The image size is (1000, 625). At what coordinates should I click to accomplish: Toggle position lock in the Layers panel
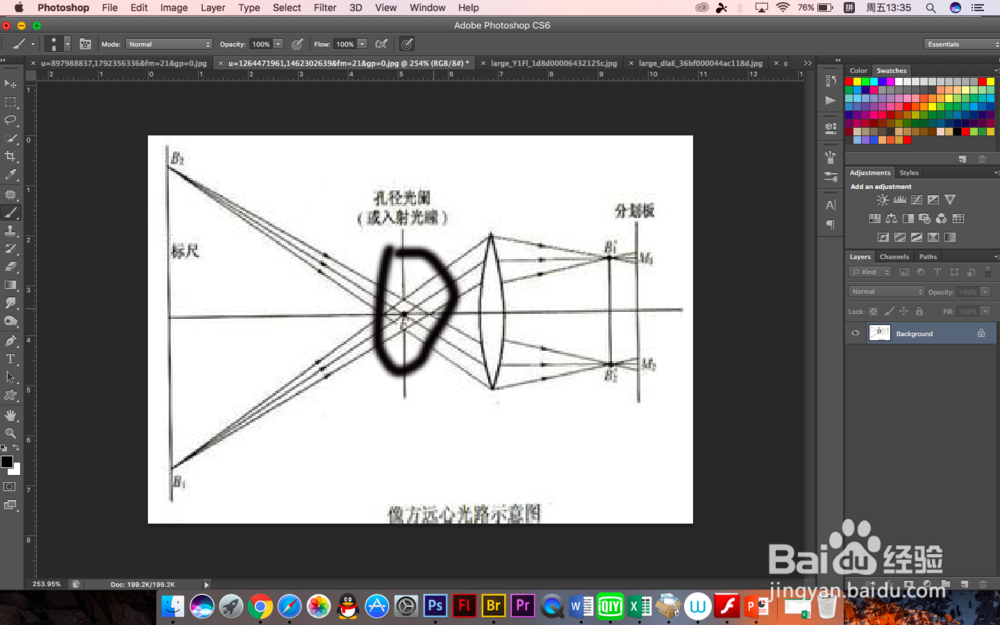[x=903, y=310]
